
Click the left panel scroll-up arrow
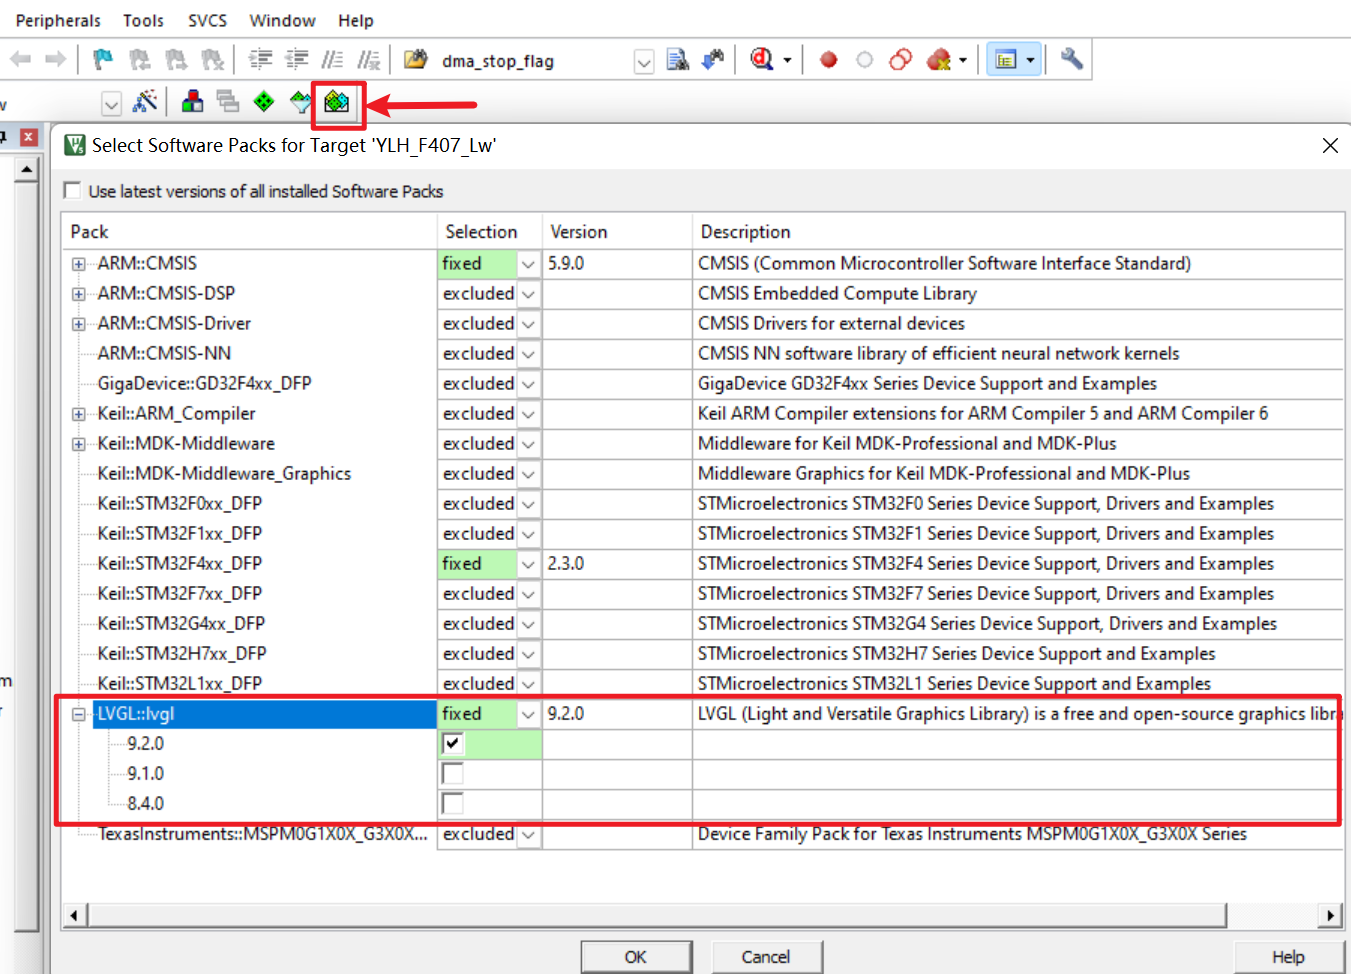[x=27, y=169]
